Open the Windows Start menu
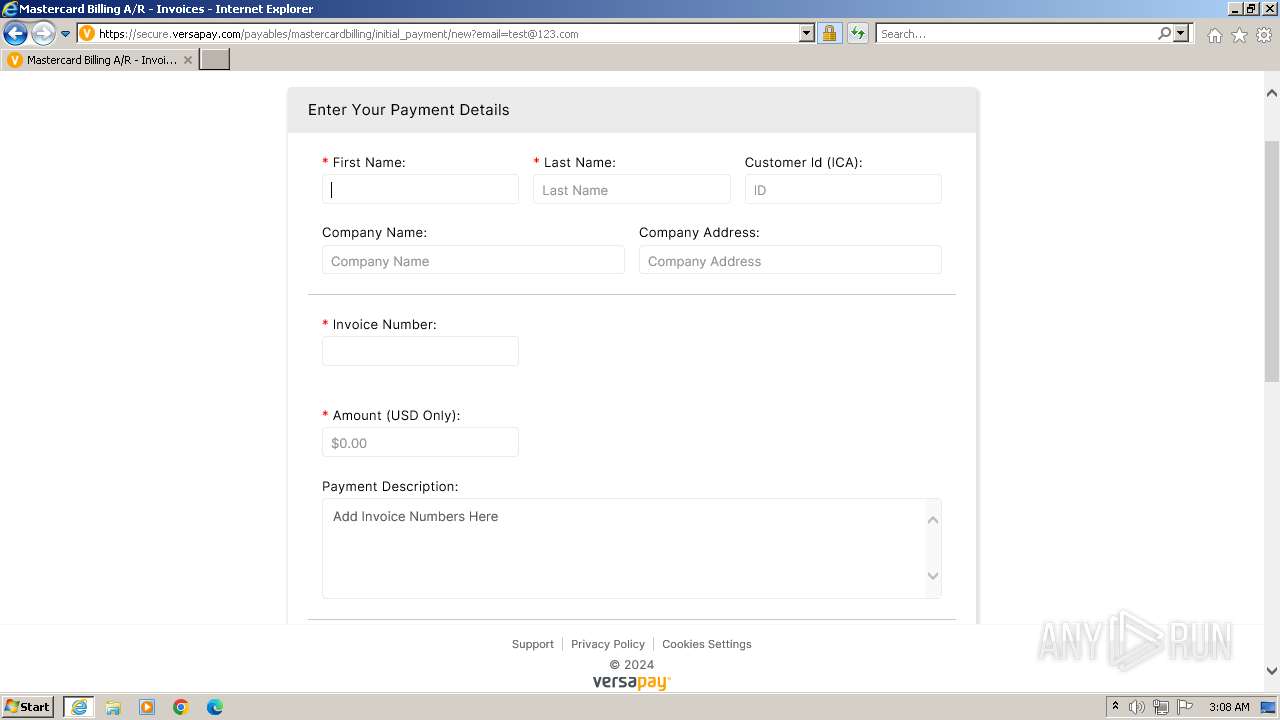 [x=28, y=707]
